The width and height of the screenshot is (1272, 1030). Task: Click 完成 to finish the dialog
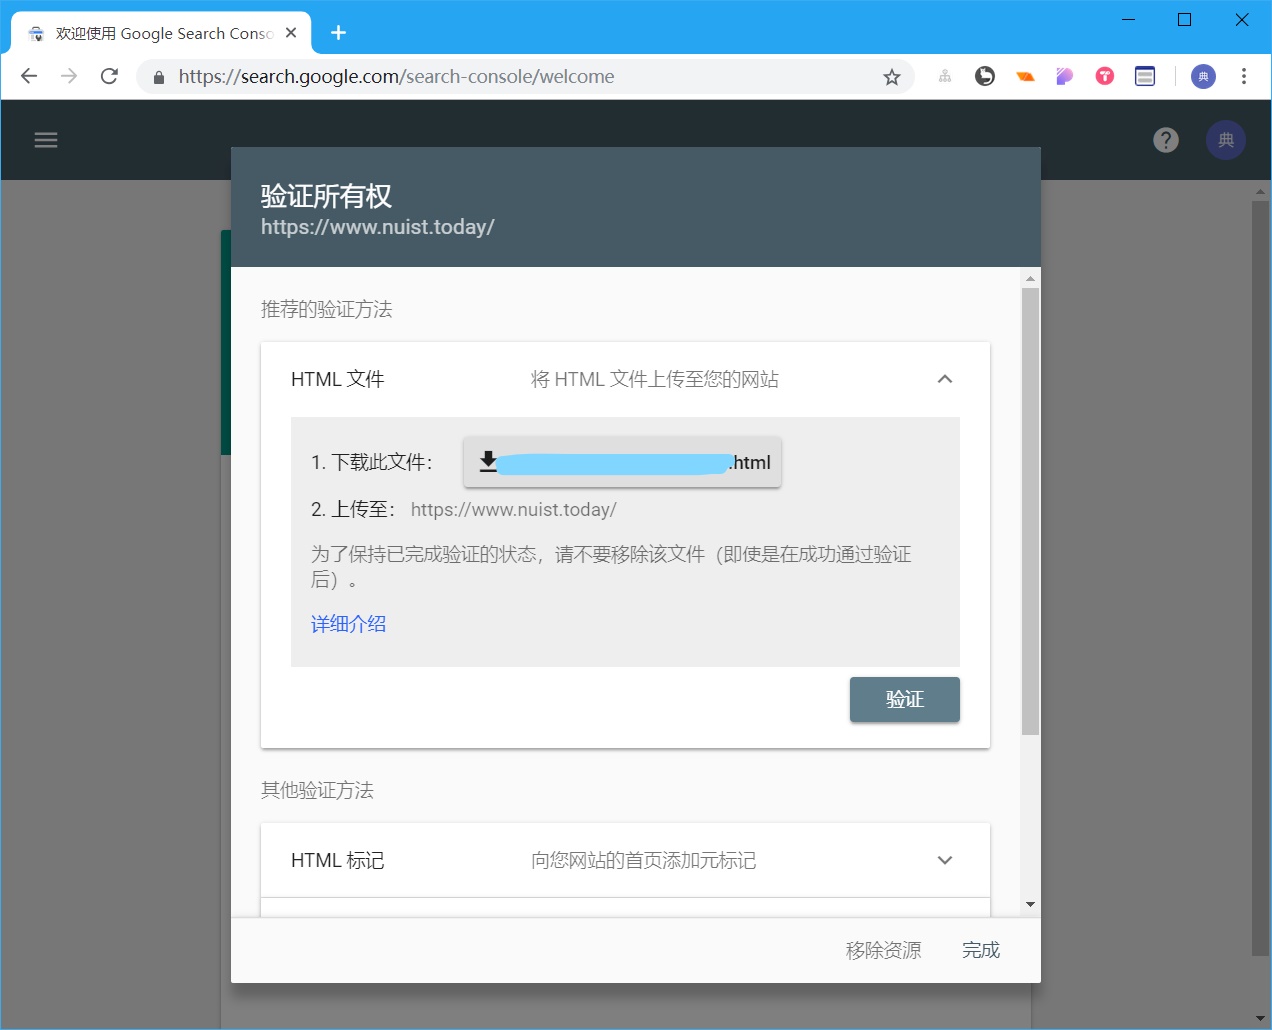pyautogui.click(x=981, y=950)
